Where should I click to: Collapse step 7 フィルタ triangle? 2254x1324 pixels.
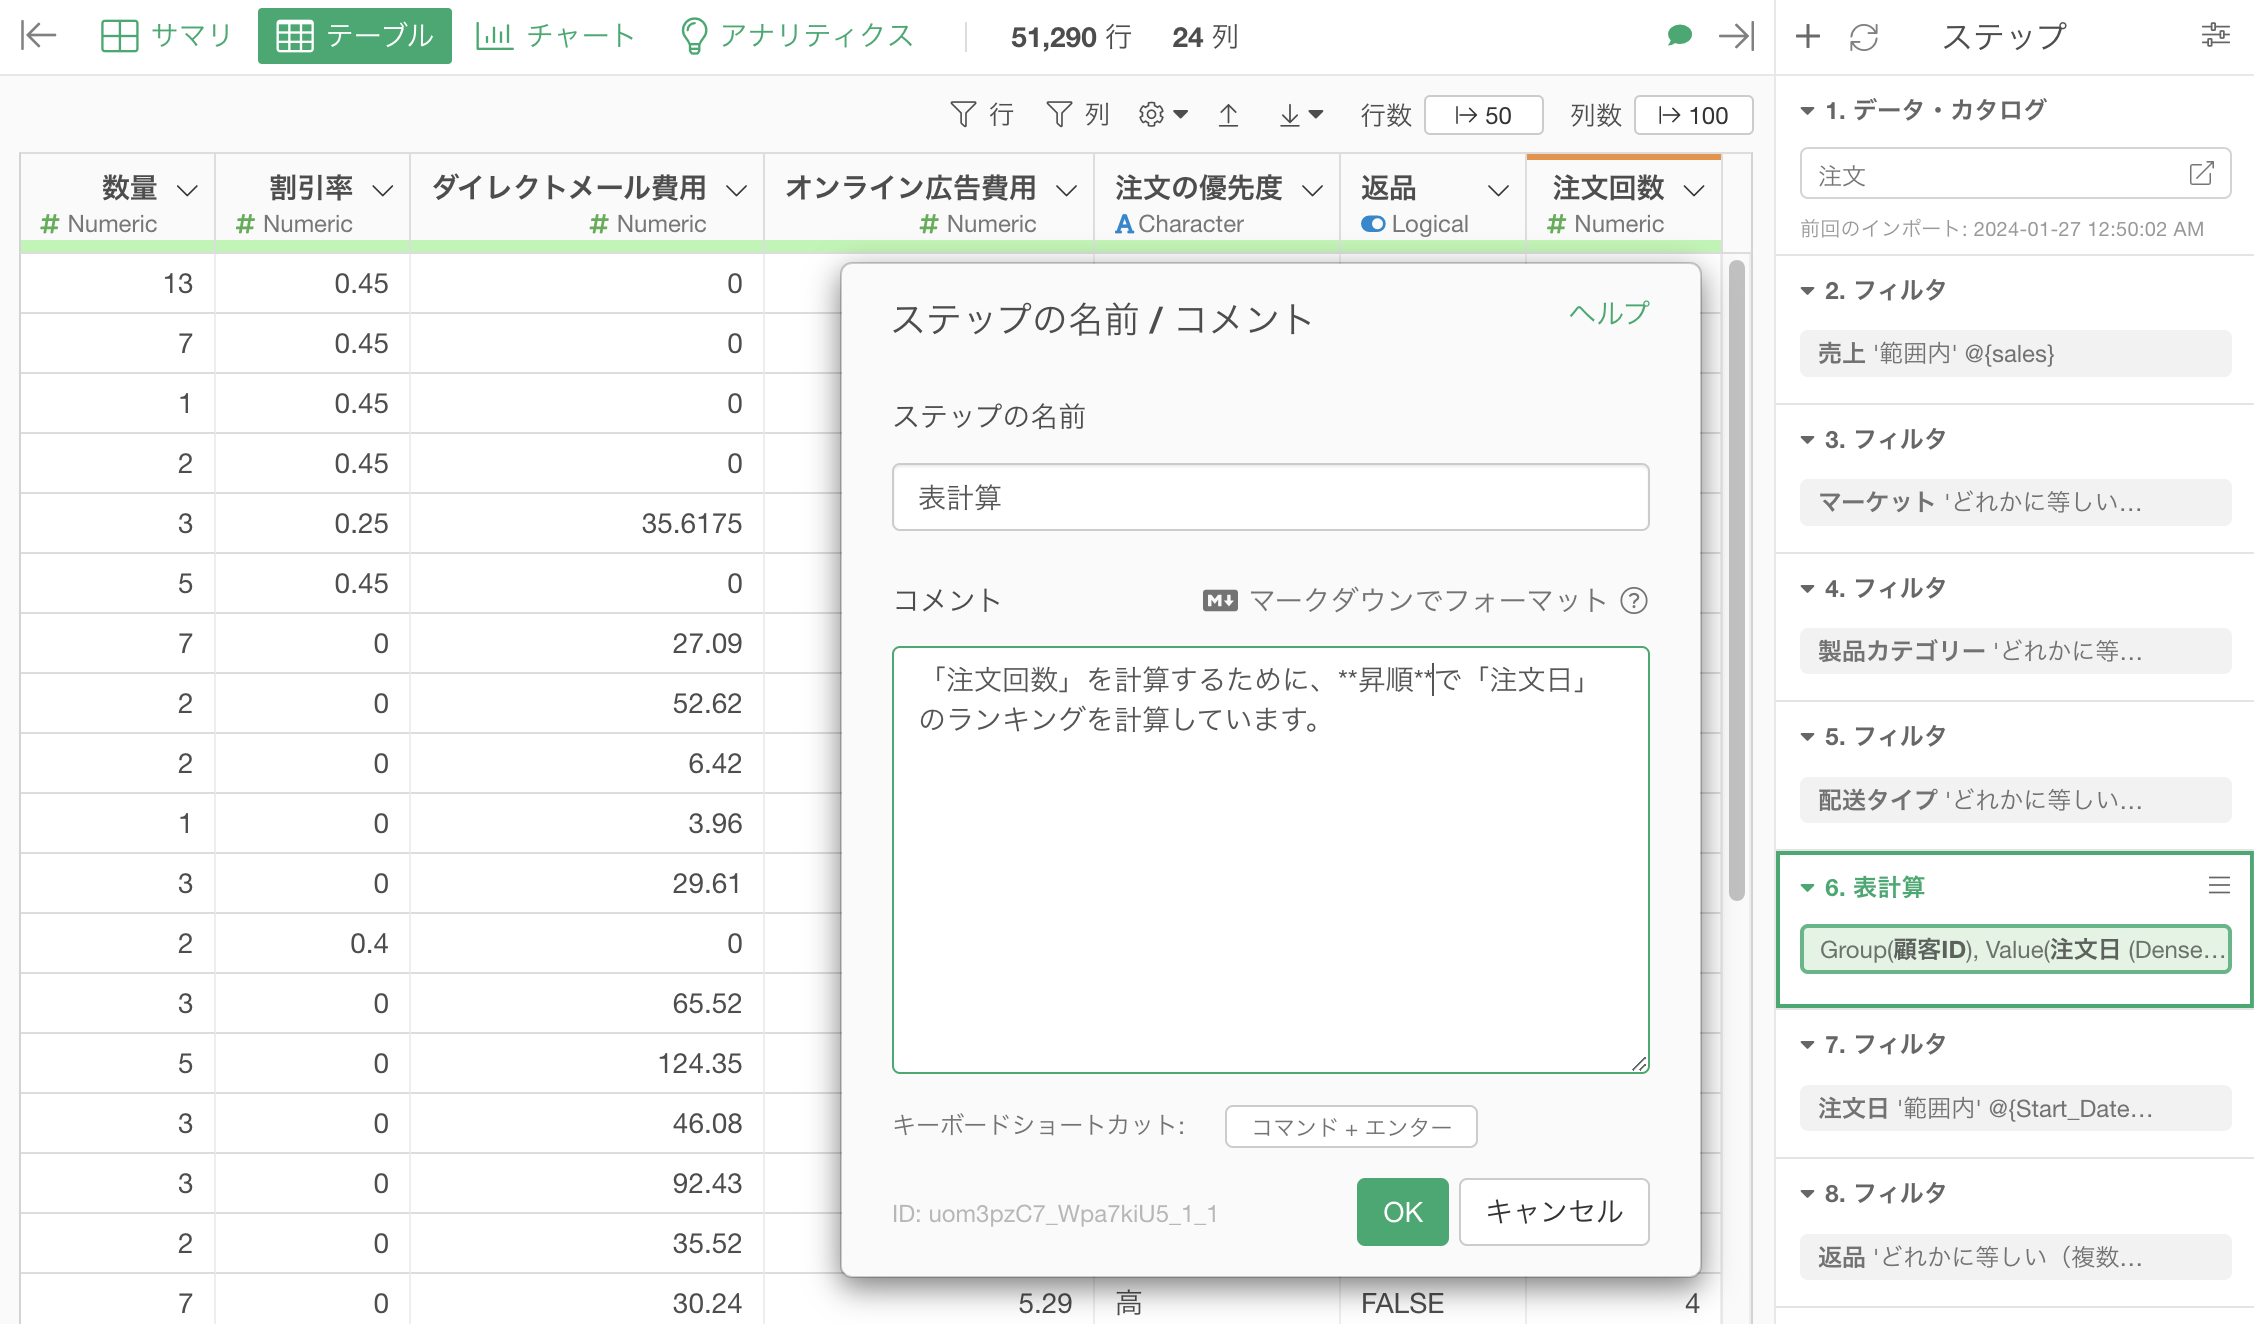point(1807,1045)
